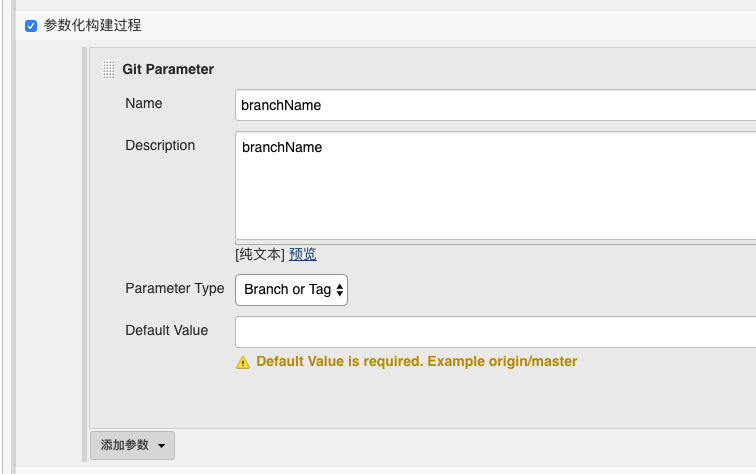The image size is (756, 474).
Task: Focus the Name field containing branchName
Action: pos(495,104)
